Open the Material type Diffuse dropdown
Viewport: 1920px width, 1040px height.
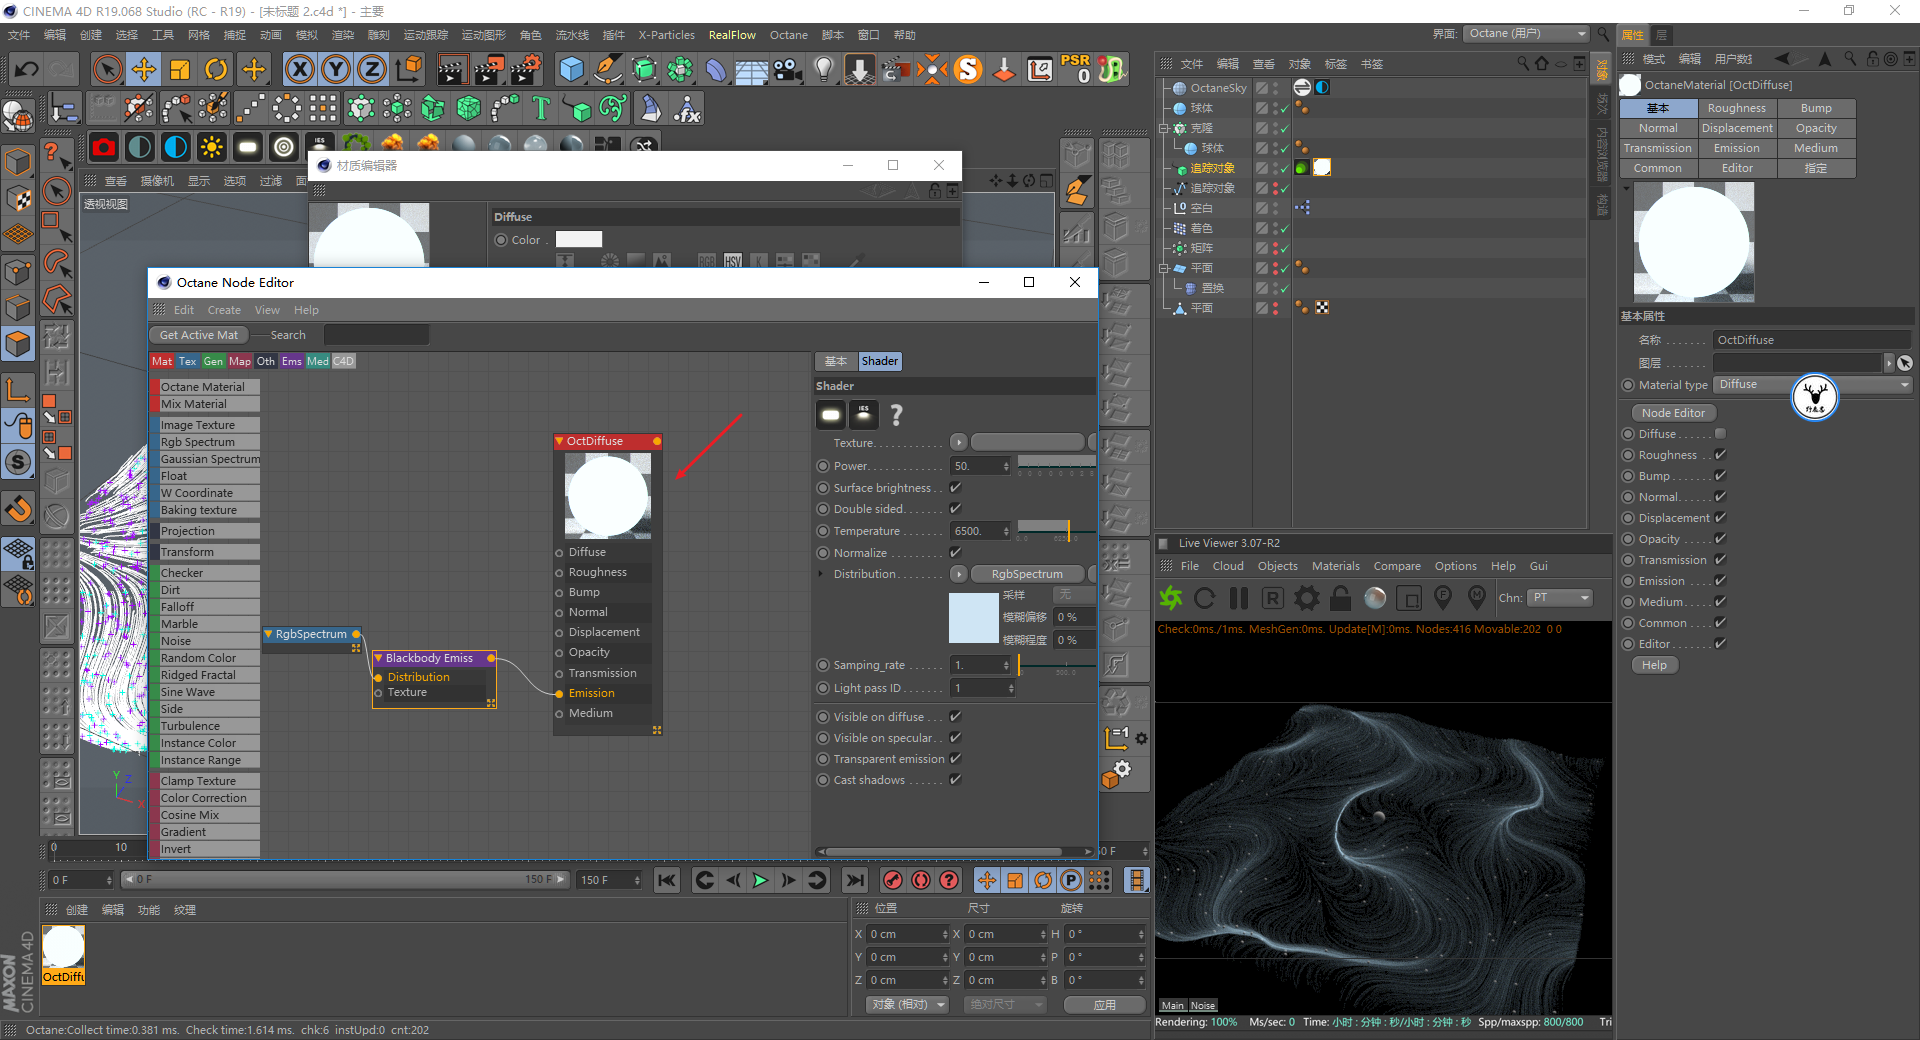tap(1813, 385)
